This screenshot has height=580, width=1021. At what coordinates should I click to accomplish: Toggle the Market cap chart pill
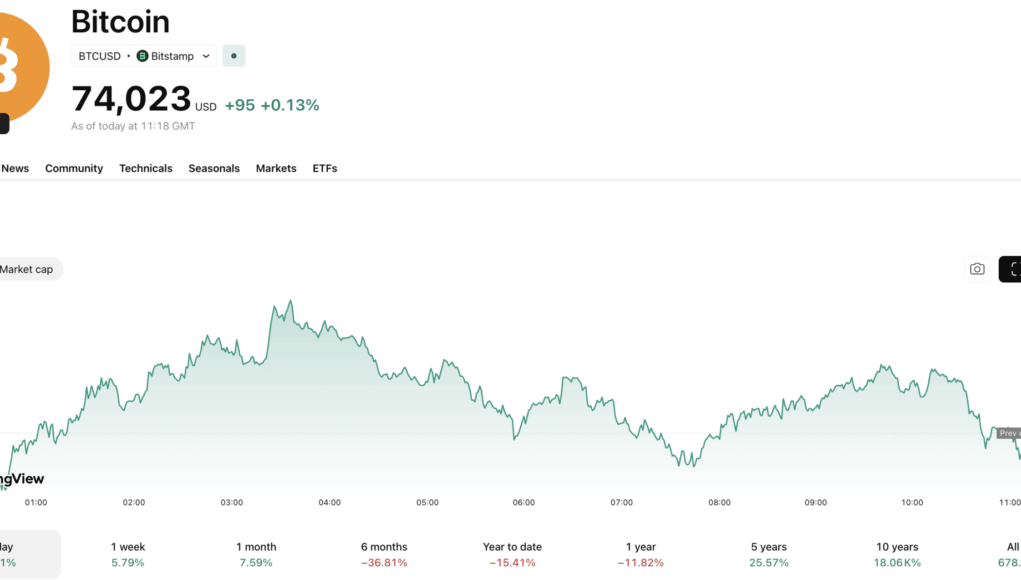(28, 269)
